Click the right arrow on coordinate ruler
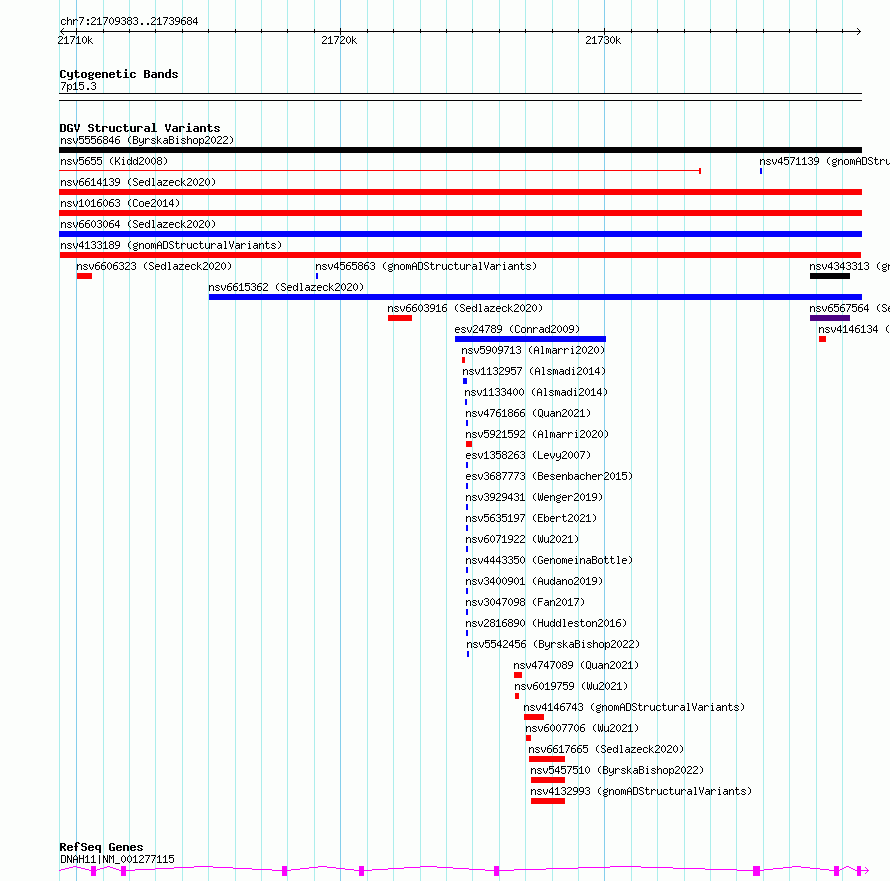The height and width of the screenshot is (881, 890). (x=858, y=32)
